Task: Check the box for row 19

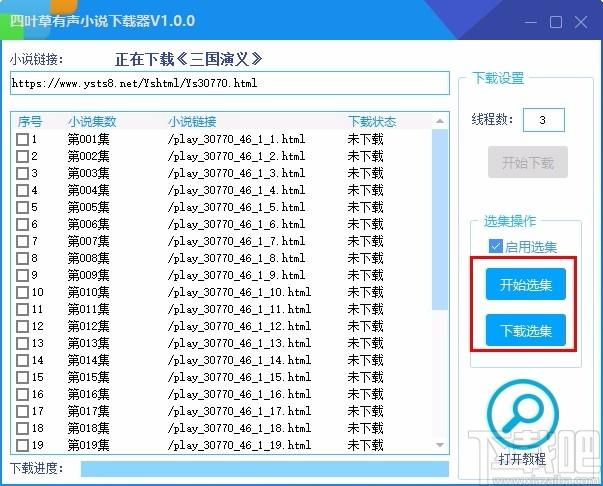Action: [22, 445]
